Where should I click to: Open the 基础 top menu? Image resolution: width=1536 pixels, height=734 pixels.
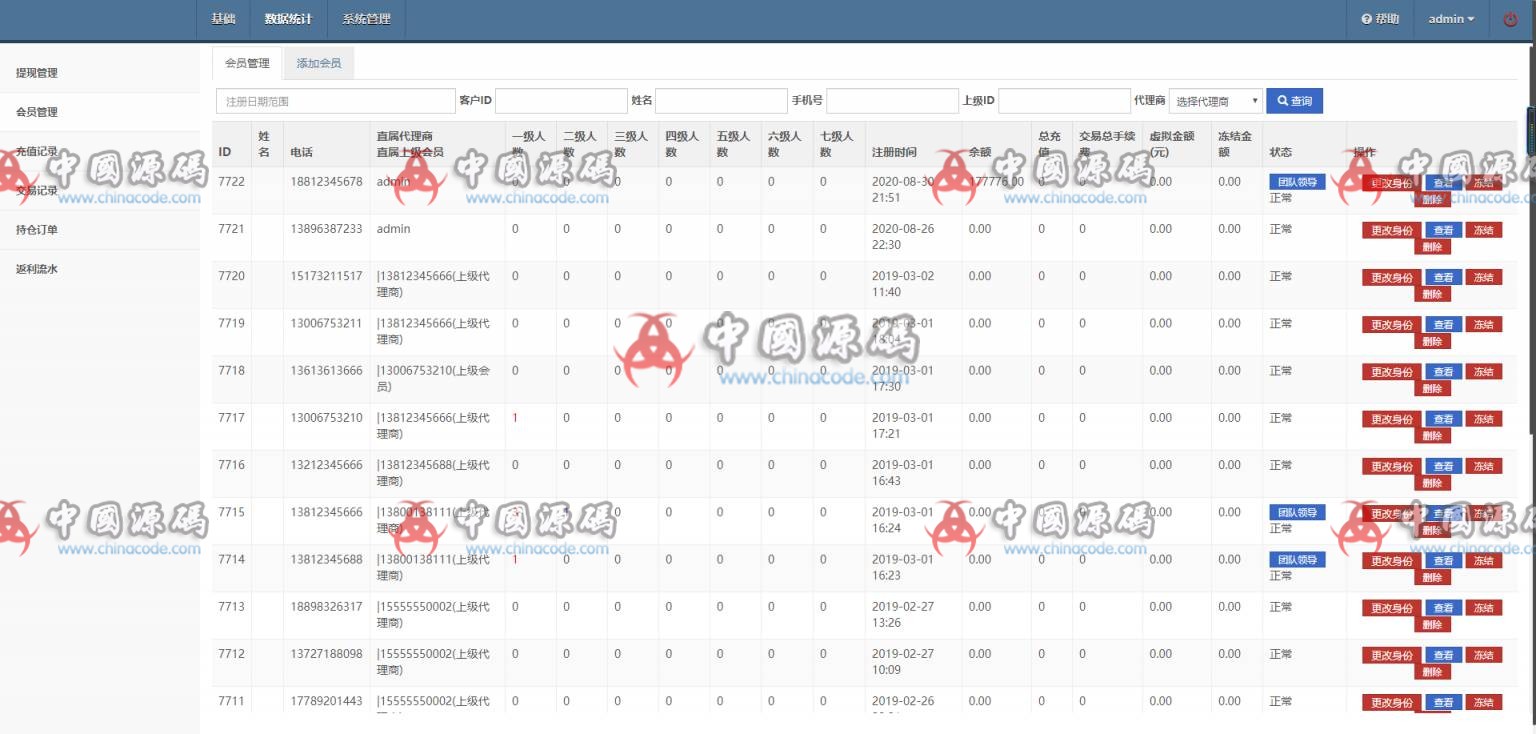(x=223, y=19)
